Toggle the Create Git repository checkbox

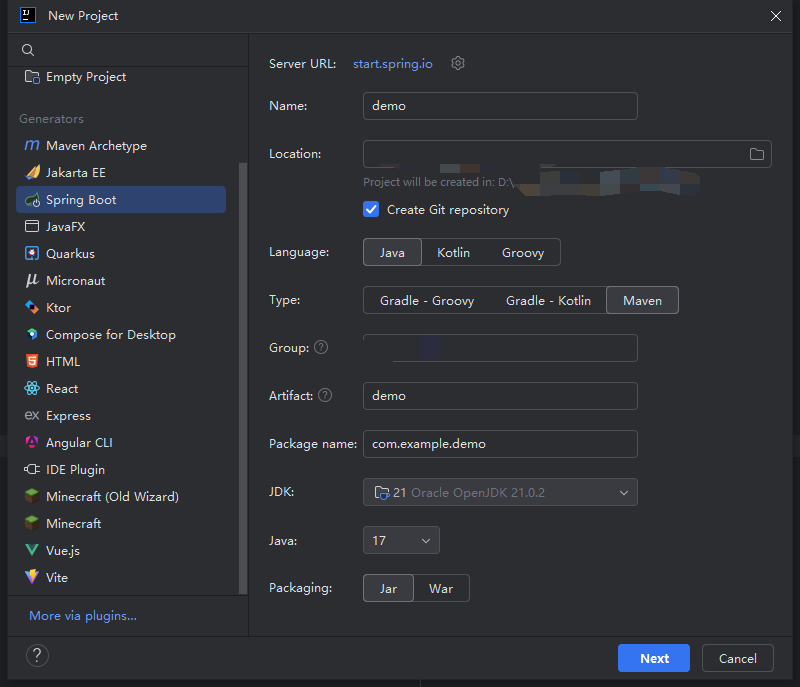coord(371,210)
